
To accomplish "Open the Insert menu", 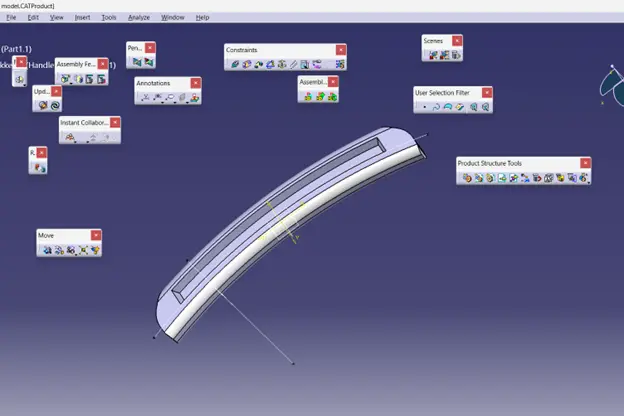I will (x=82, y=17).
